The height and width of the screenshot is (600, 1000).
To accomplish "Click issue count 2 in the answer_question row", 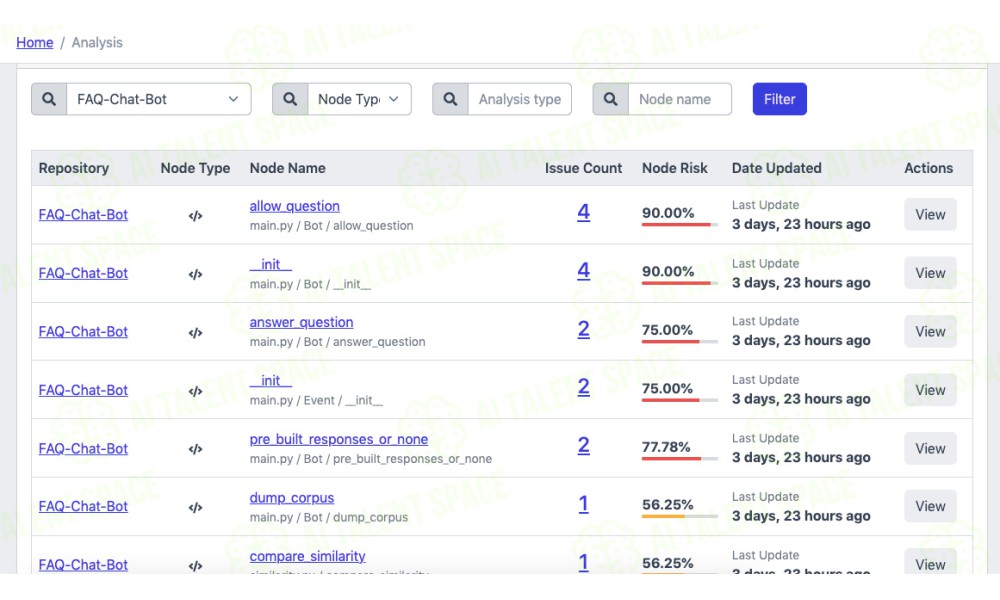I will [584, 329].
